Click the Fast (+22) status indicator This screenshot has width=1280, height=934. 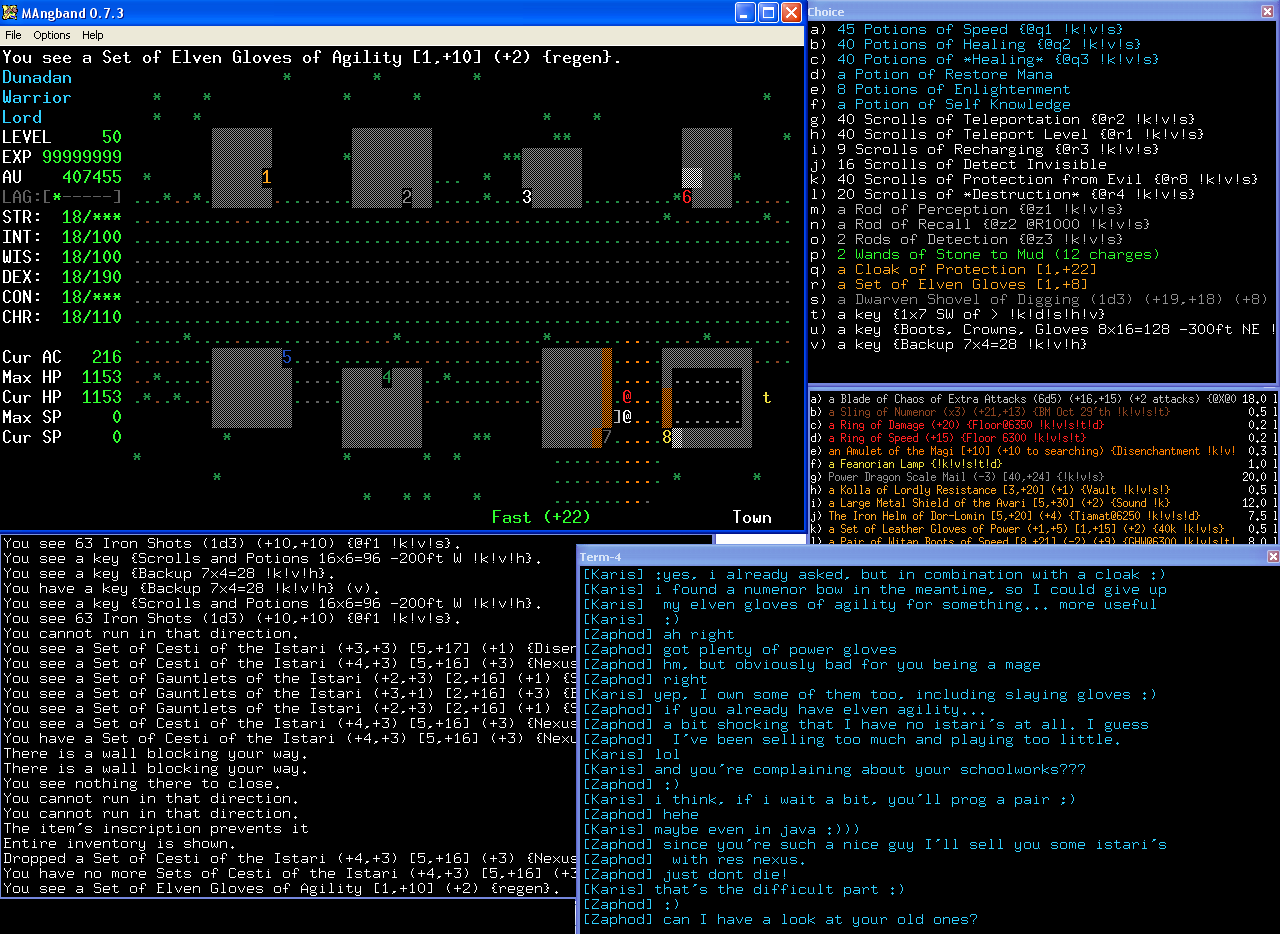[541, 517]
